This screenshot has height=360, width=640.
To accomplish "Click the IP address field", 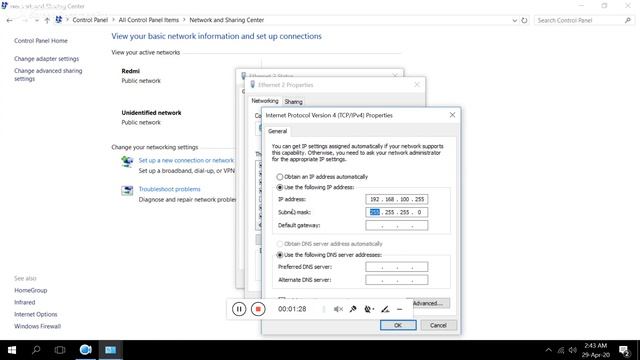I will tap(397, 199).
